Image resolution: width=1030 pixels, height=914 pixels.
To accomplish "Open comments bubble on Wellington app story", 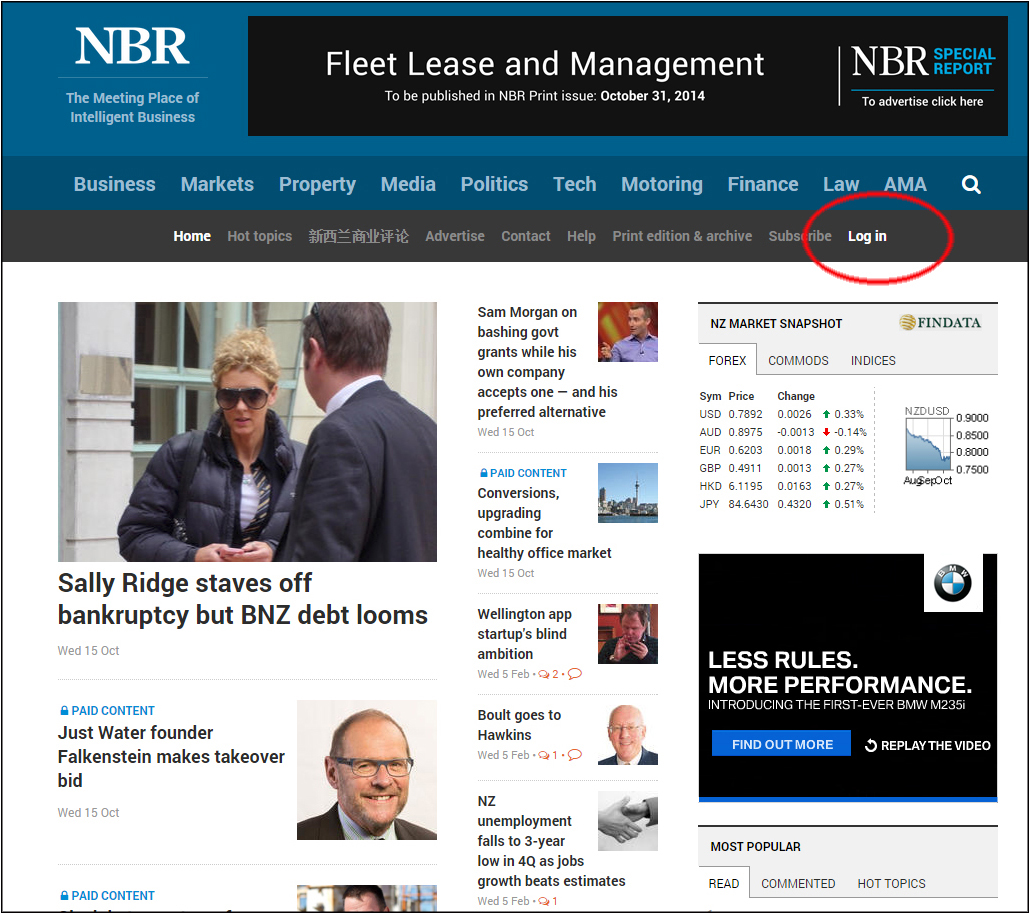I will 575,674.
